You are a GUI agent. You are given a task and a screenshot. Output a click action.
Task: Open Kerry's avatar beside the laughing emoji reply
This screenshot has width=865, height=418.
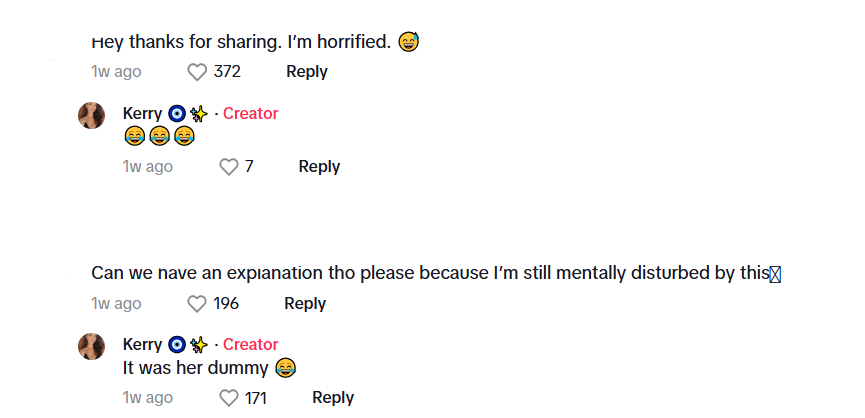click(92, 115)
